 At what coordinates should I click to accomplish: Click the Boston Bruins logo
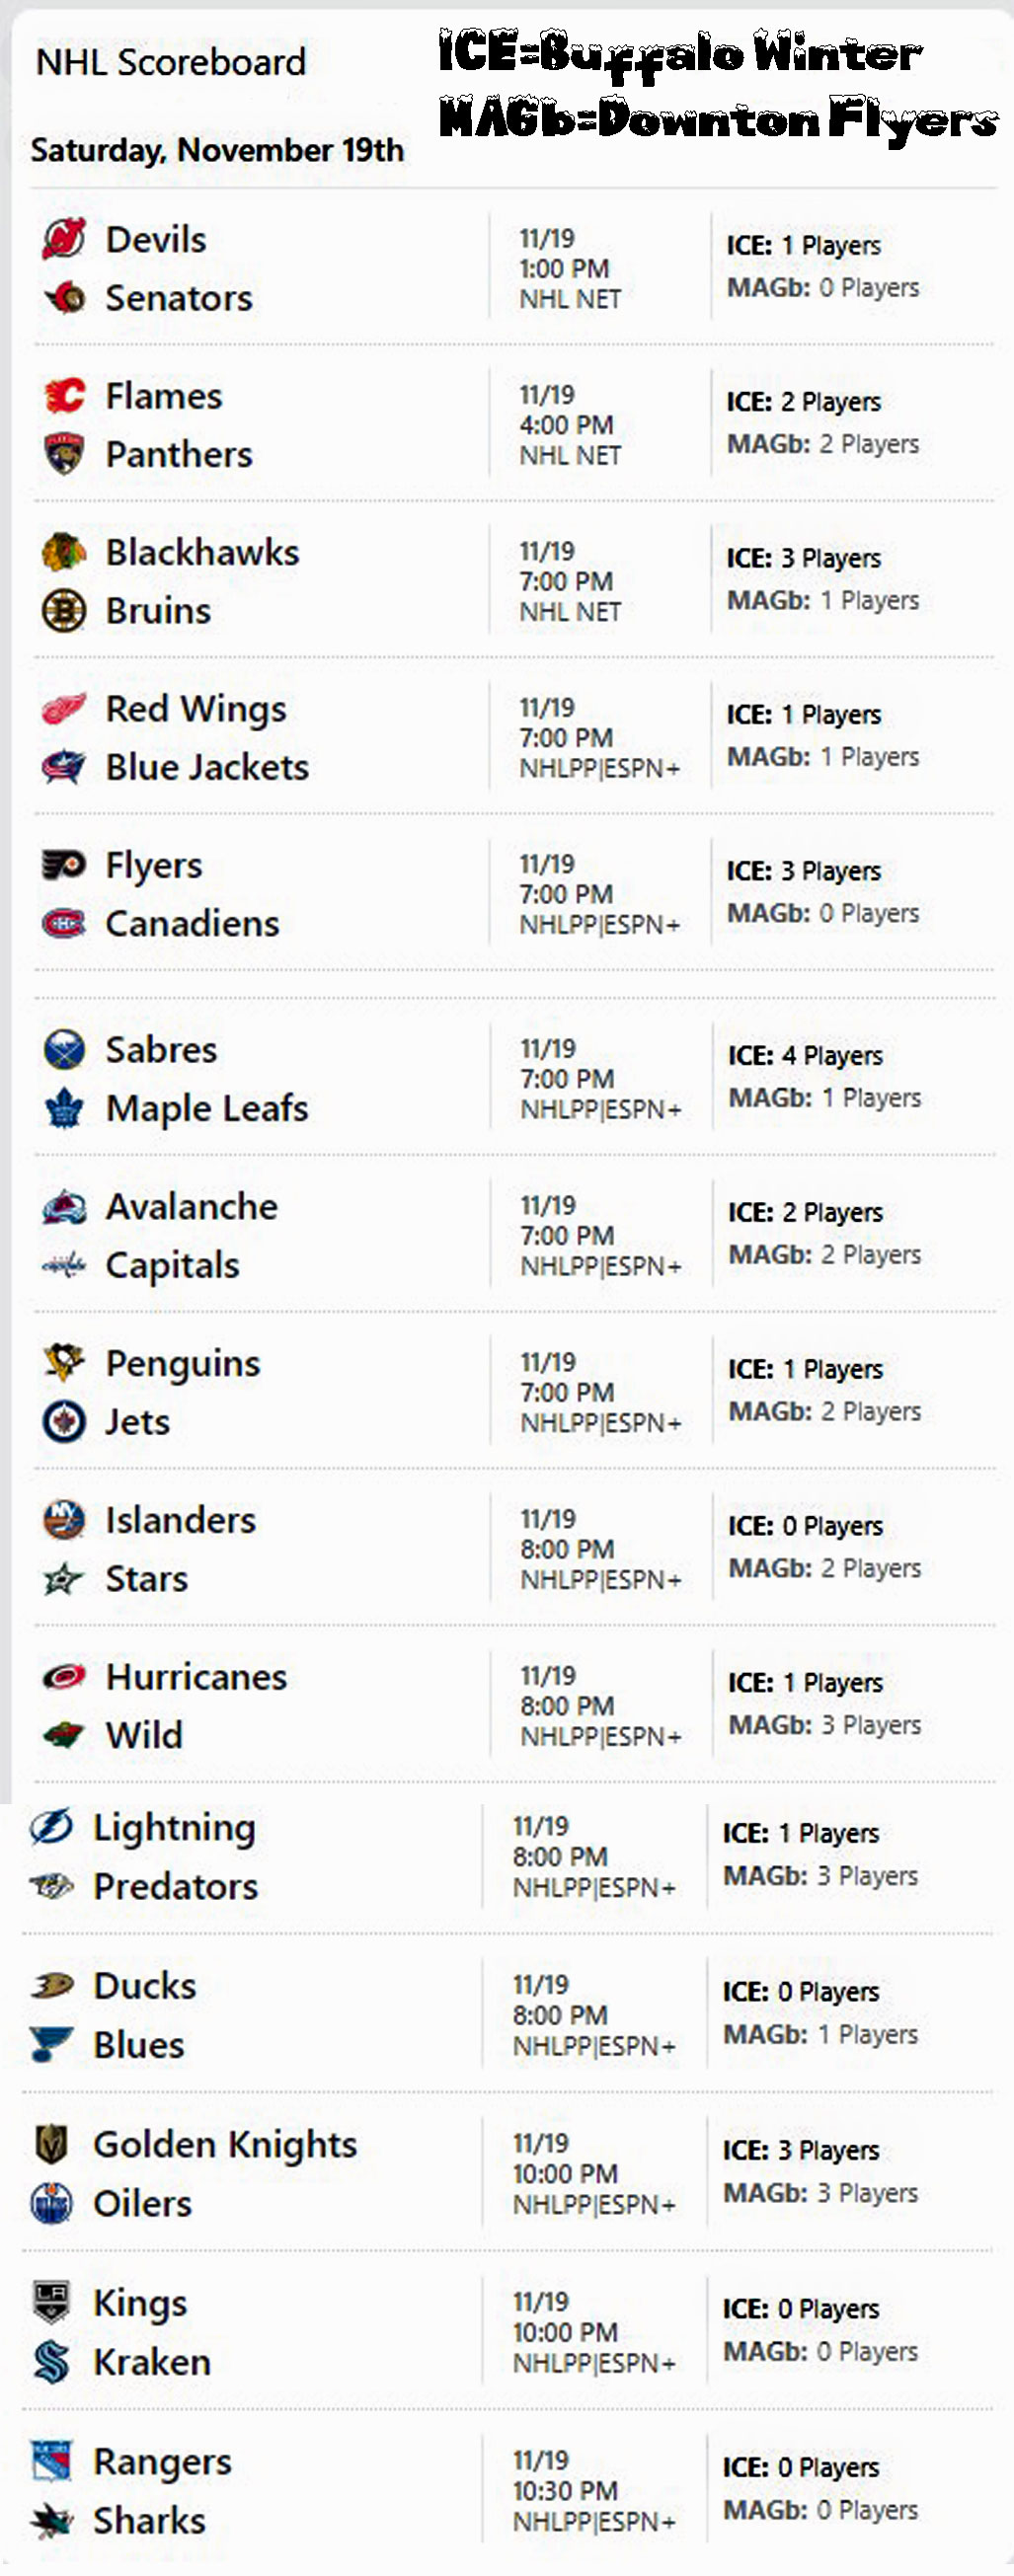[64, 610]
